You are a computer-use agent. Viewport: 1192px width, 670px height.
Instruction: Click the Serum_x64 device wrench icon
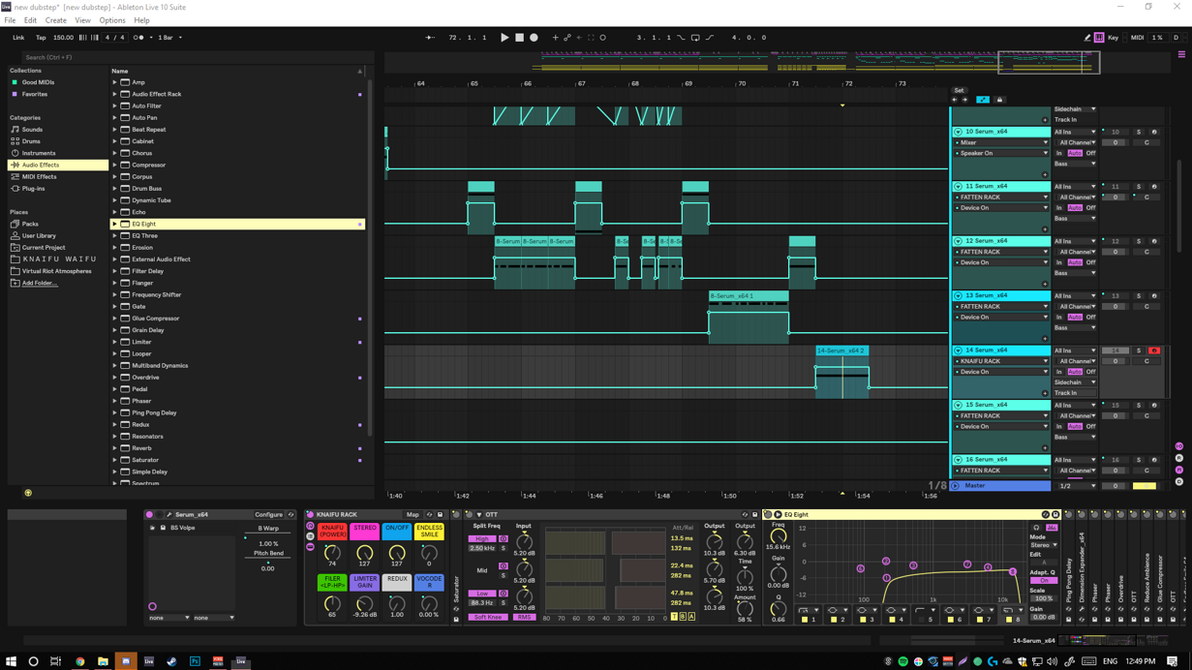click(169, 515)
